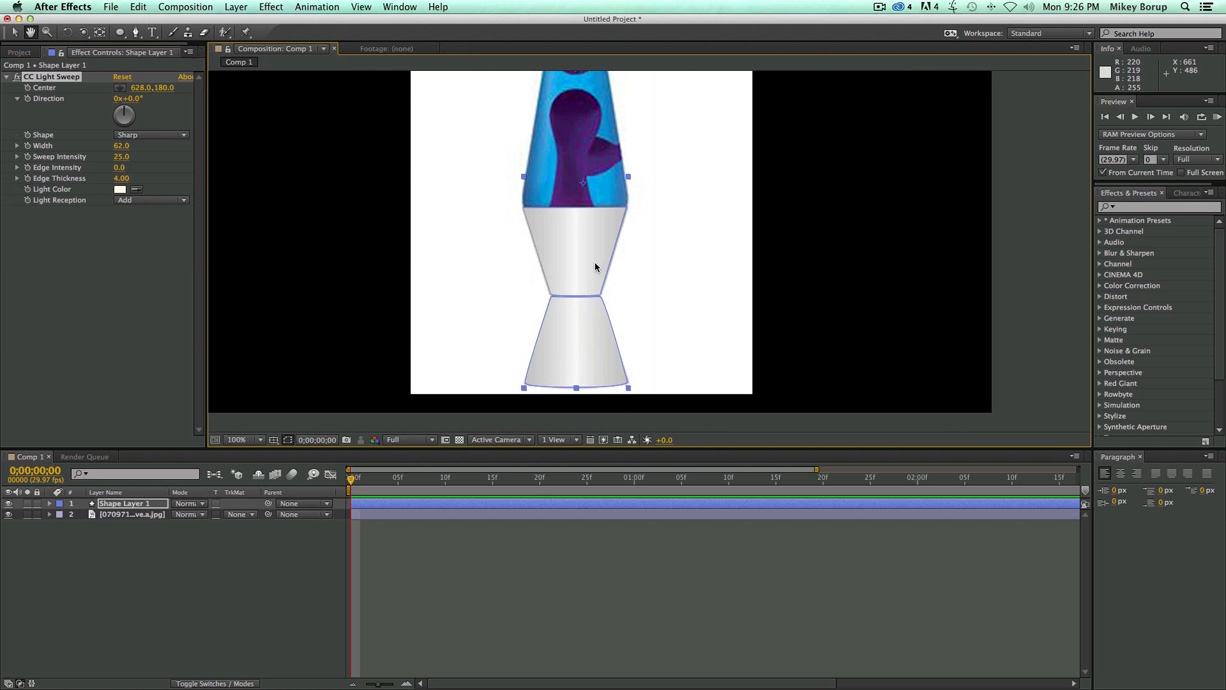This screenshot has width=1226, height=690.
Task: Select the Pen tool
Action: [x=136, y=31]
